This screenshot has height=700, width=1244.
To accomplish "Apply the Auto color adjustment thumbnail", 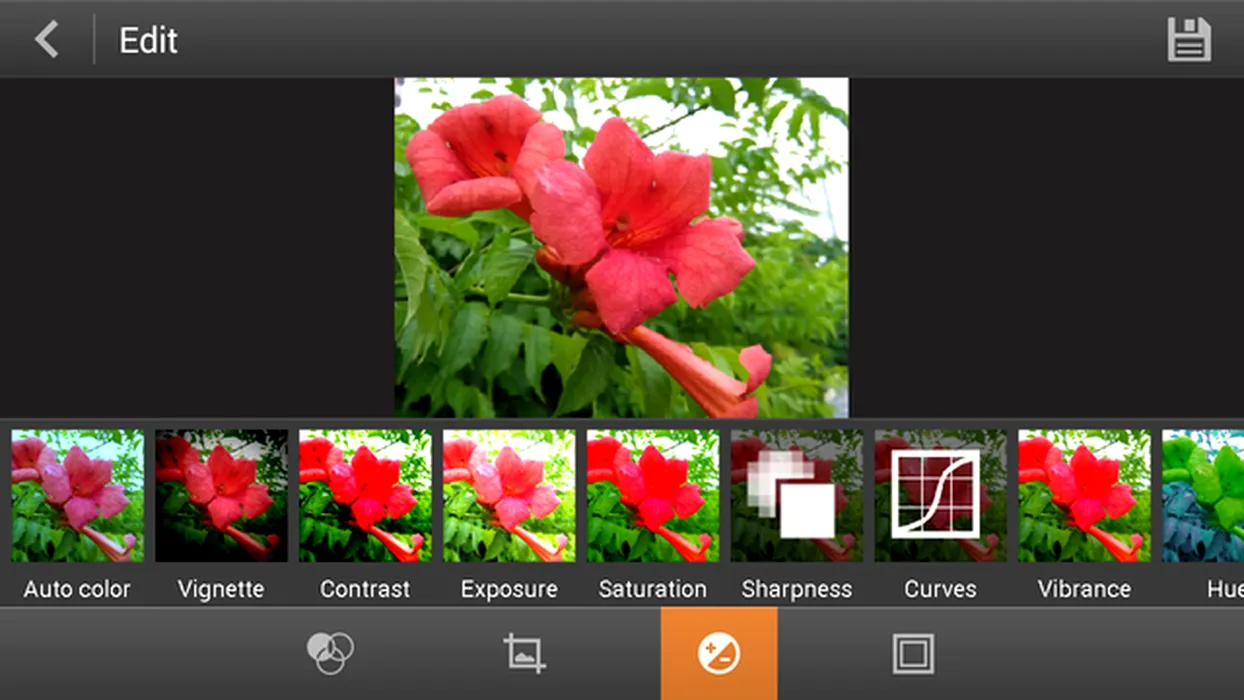I will click(x=77, y=496).
